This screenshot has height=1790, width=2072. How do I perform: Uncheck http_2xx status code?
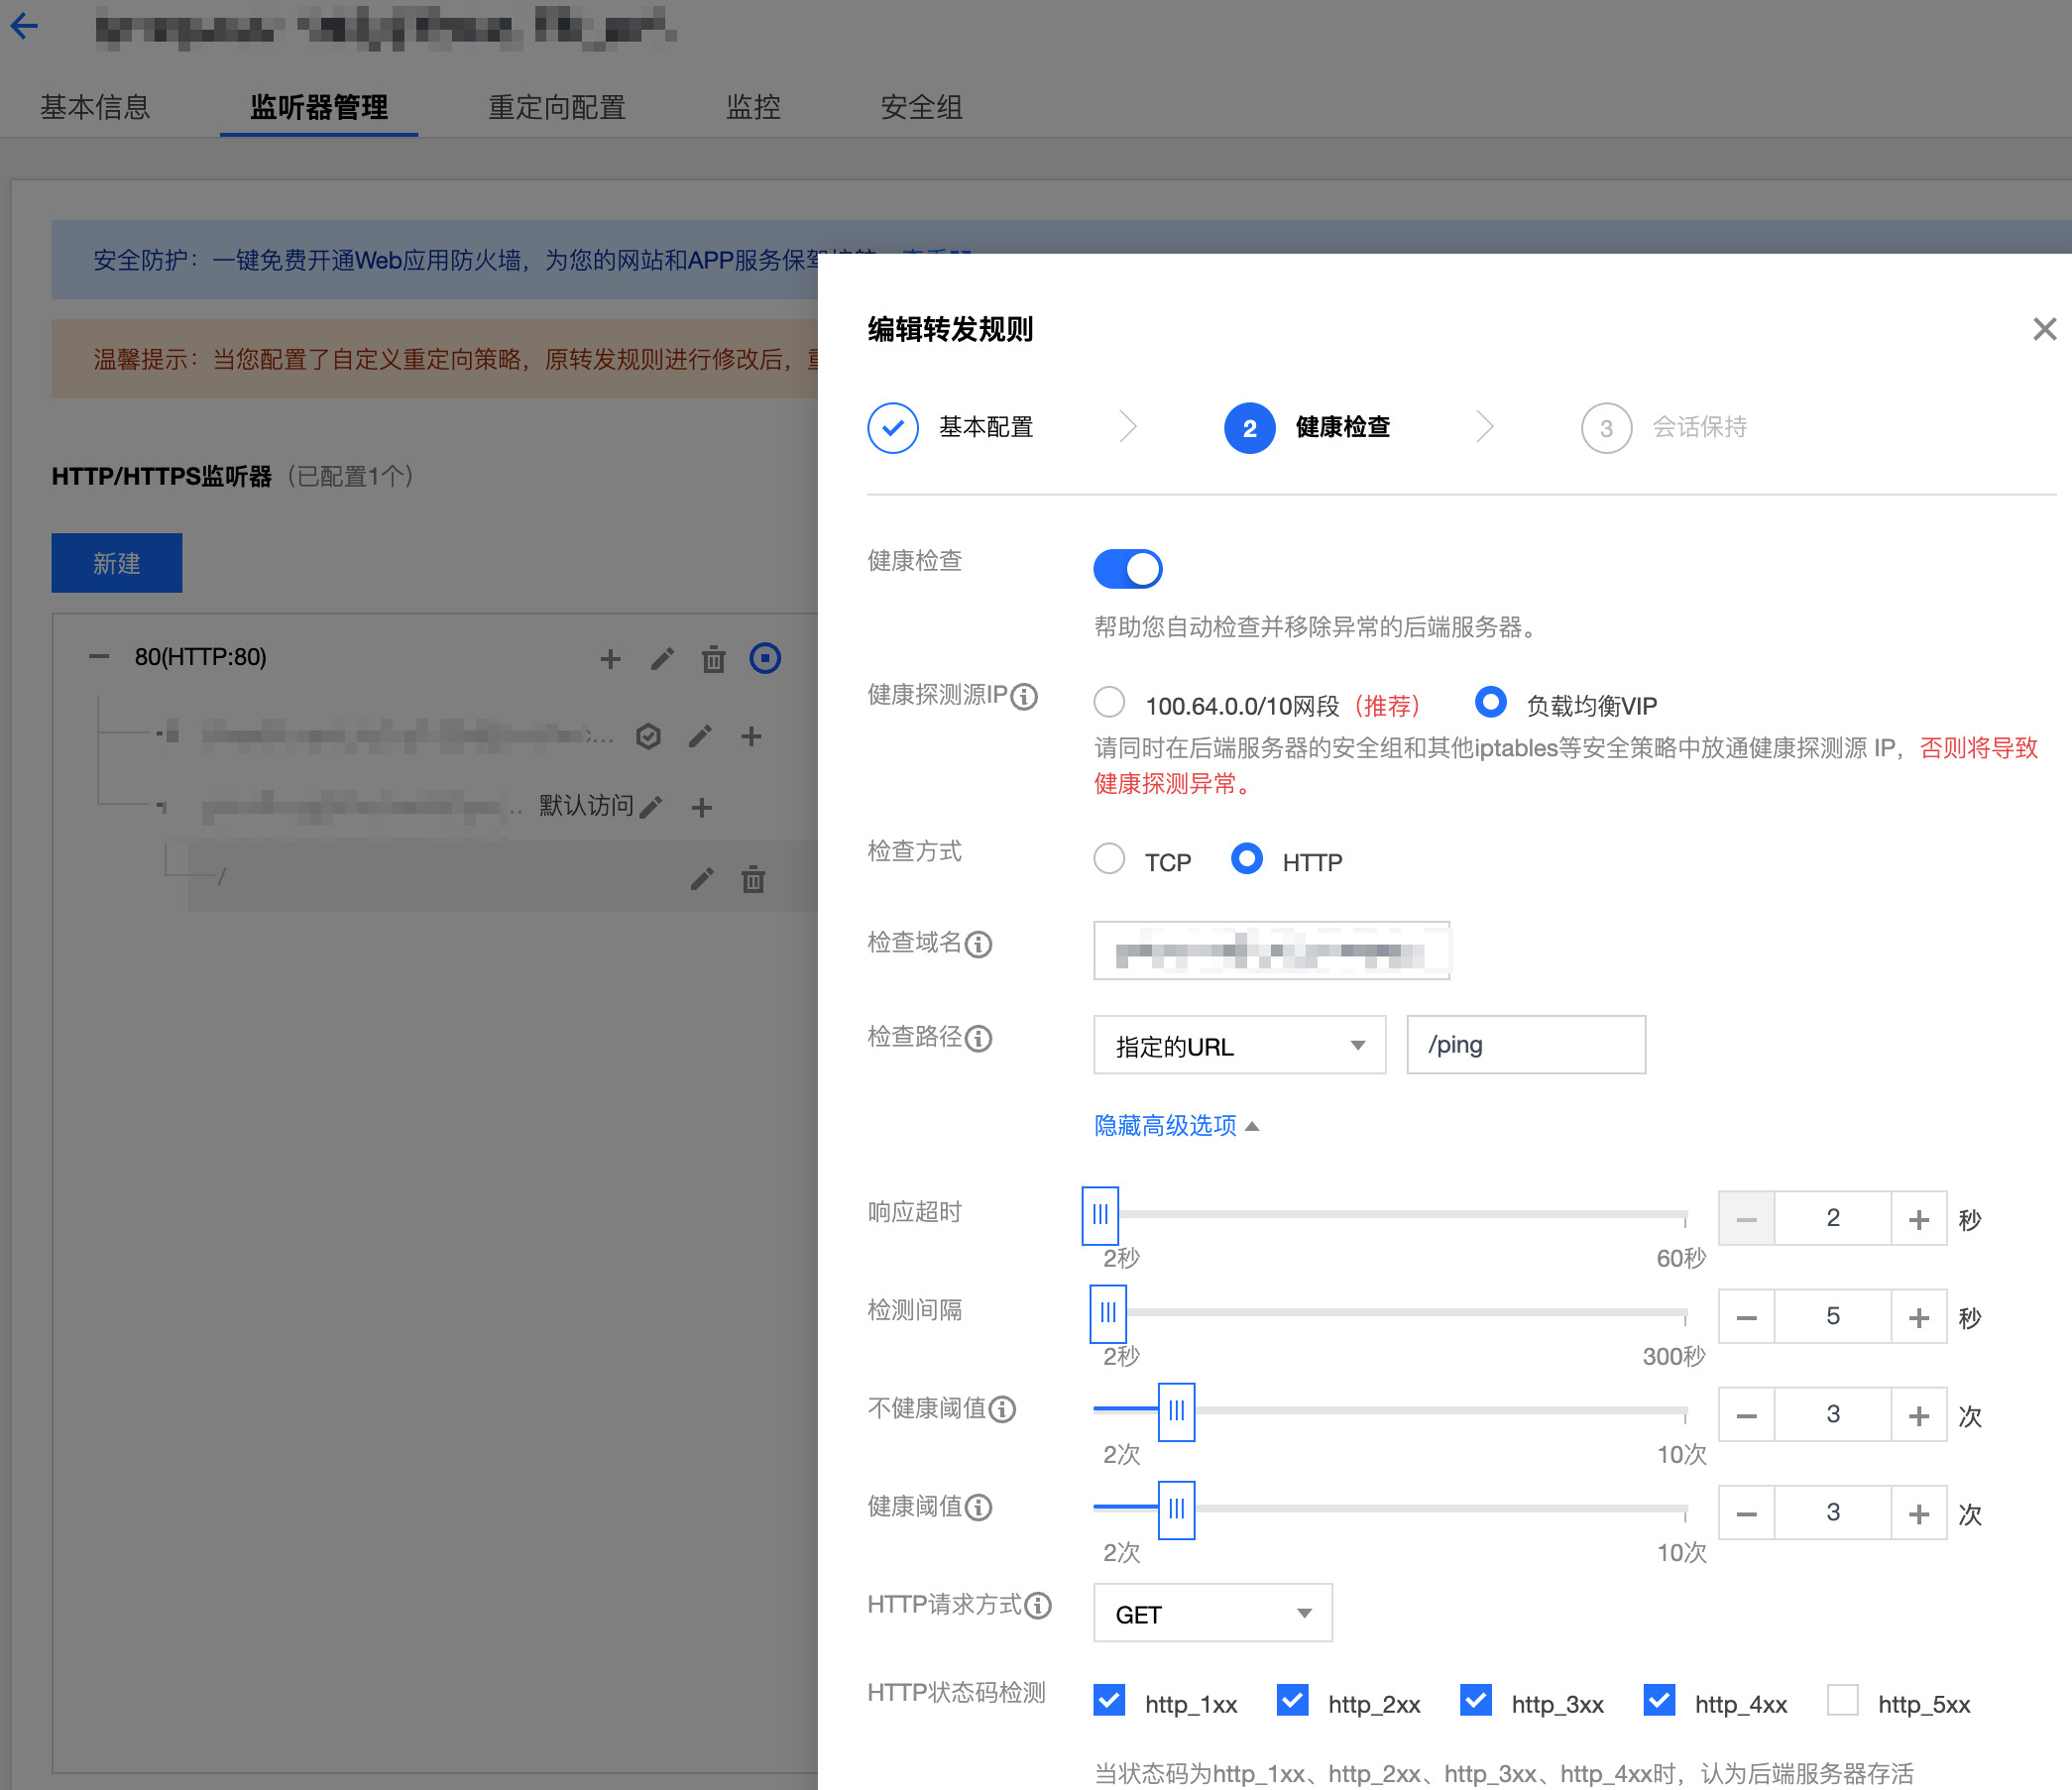click(x=1292, y=1700)
